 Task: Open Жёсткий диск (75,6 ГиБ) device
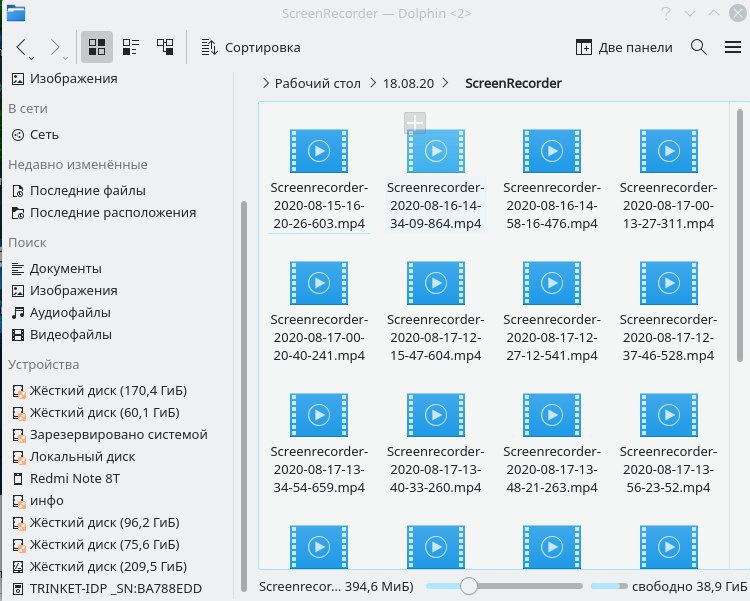point(95,545)
